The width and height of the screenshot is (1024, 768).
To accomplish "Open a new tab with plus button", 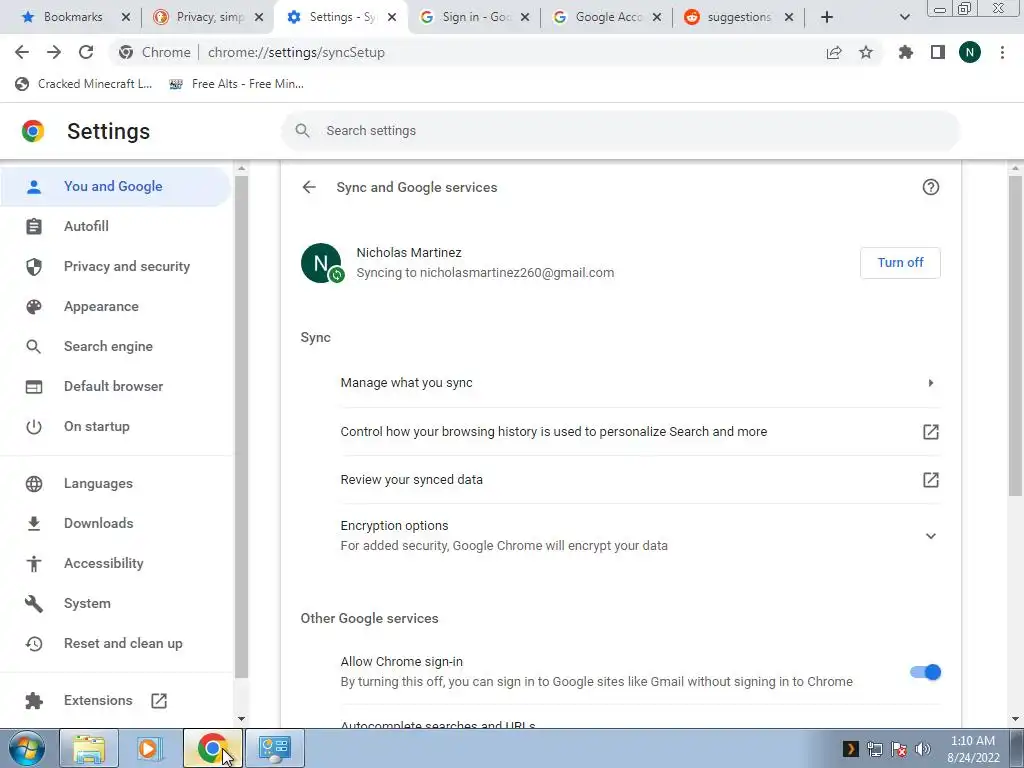I will pos(827,17).
